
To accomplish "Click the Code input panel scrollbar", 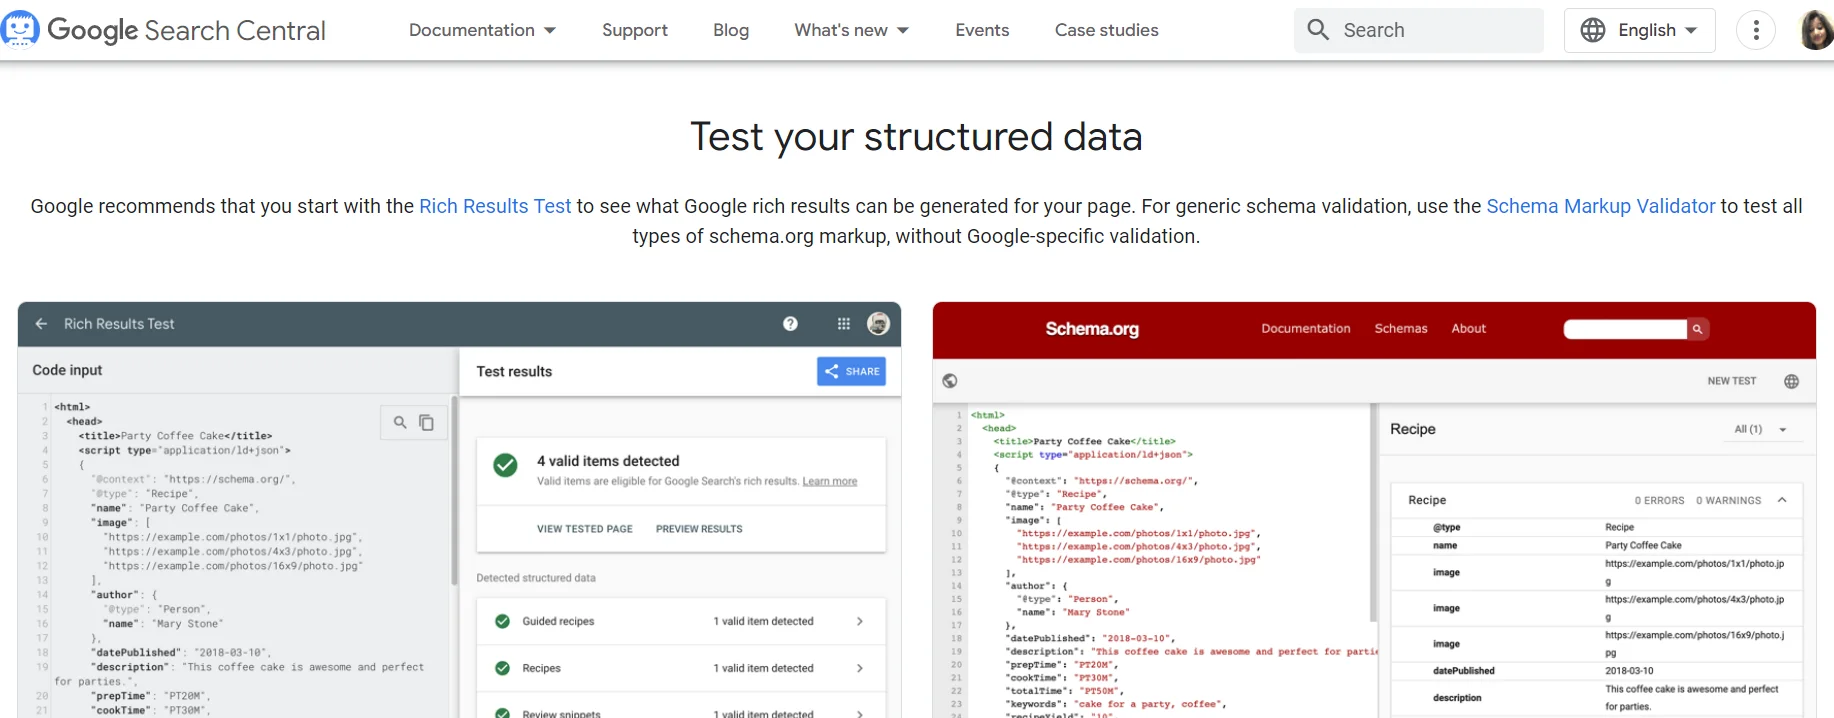I will tap(454, 490).
